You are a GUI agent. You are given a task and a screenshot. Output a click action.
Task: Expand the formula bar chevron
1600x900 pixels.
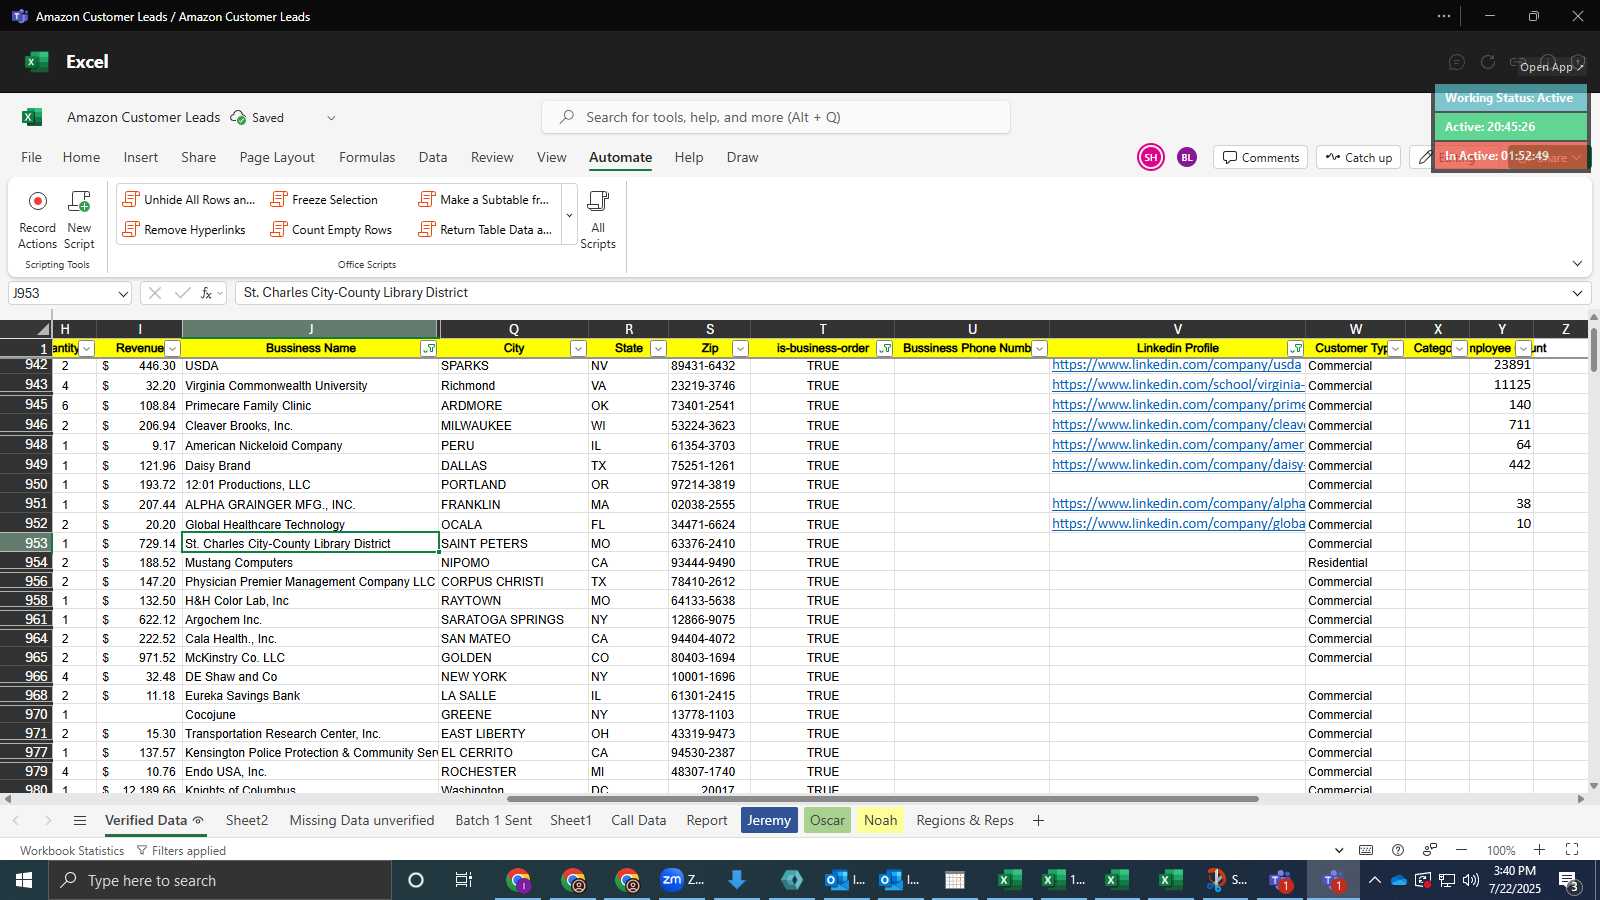point(1577,293)
